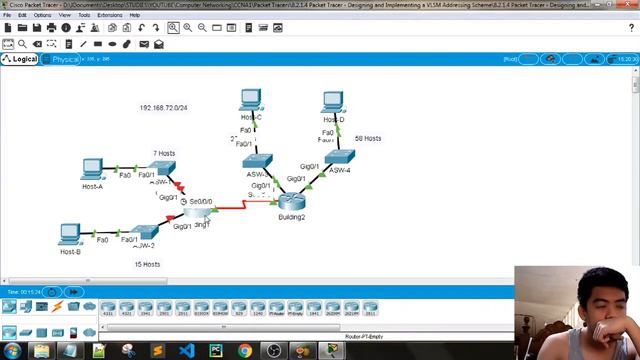Click the 7 Hosts label

coord(164,153)
